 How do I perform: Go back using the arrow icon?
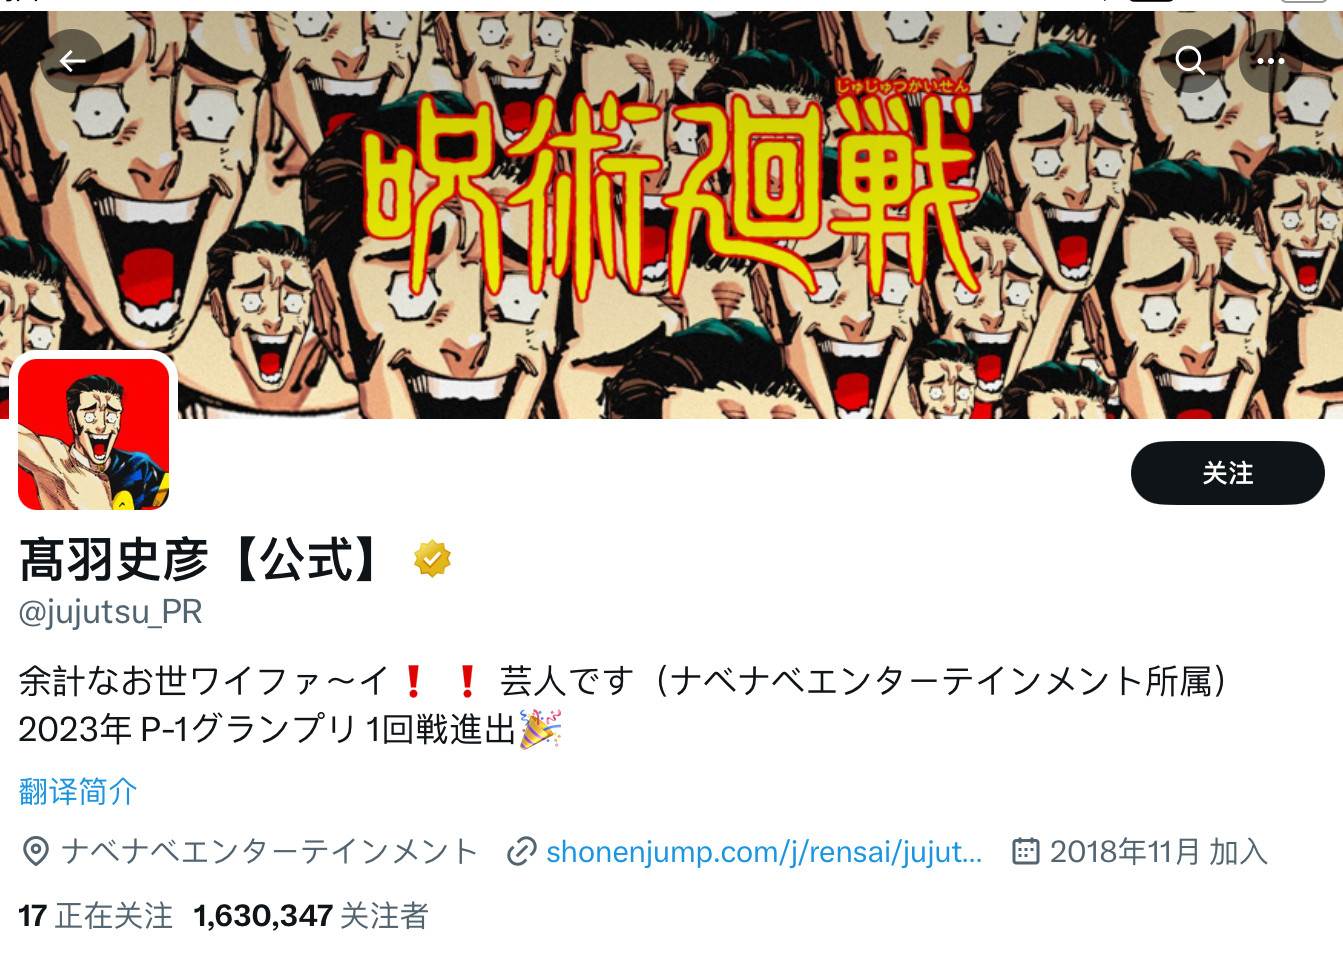(x=72, y=61)
